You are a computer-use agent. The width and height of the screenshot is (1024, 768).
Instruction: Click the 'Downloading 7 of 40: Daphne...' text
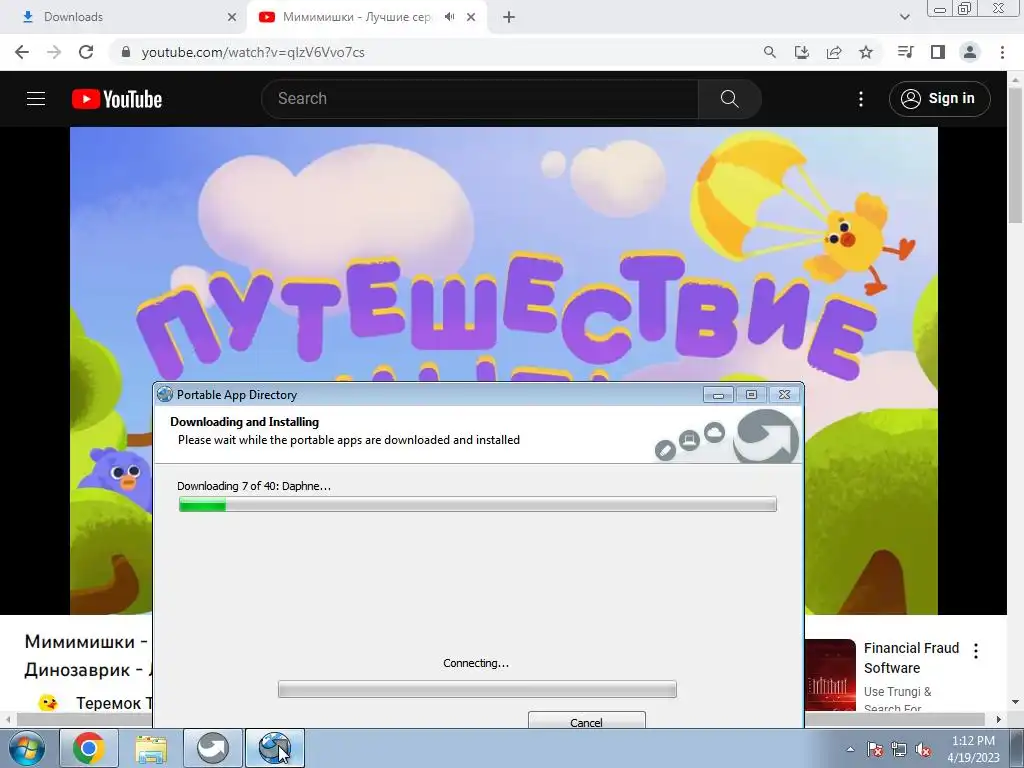click(254, 486)
